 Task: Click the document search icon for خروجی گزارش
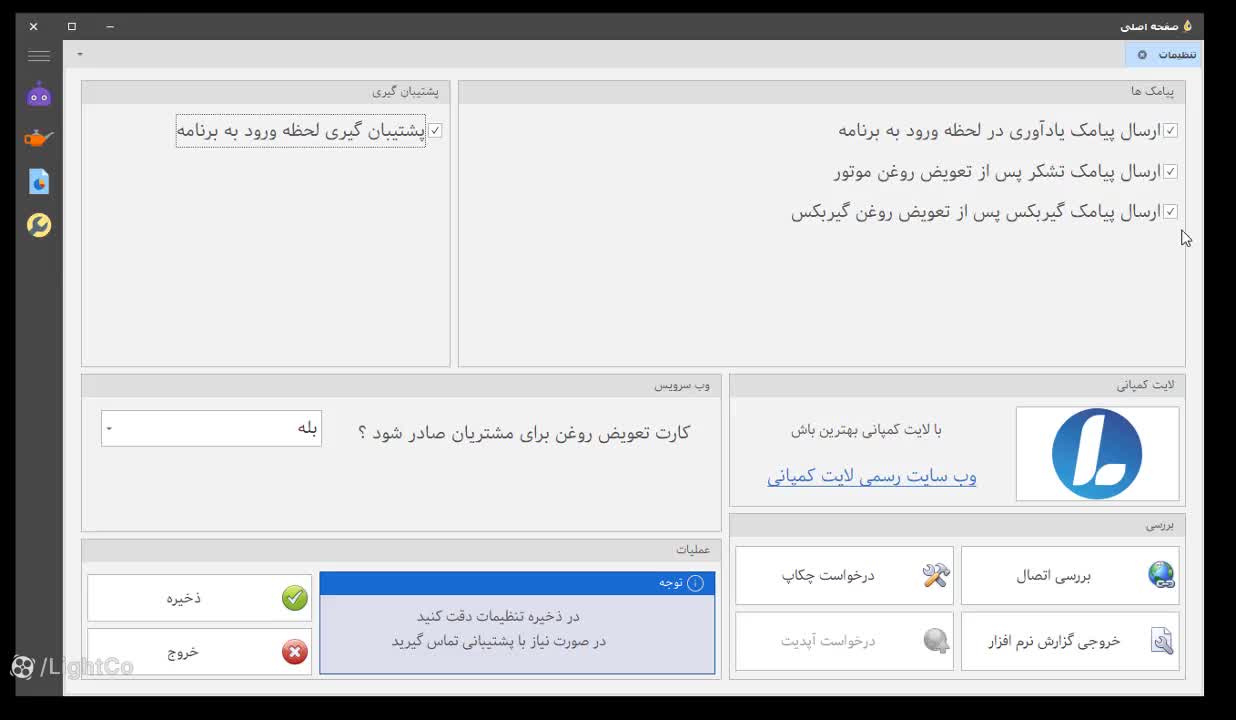tap(1161, 641)
